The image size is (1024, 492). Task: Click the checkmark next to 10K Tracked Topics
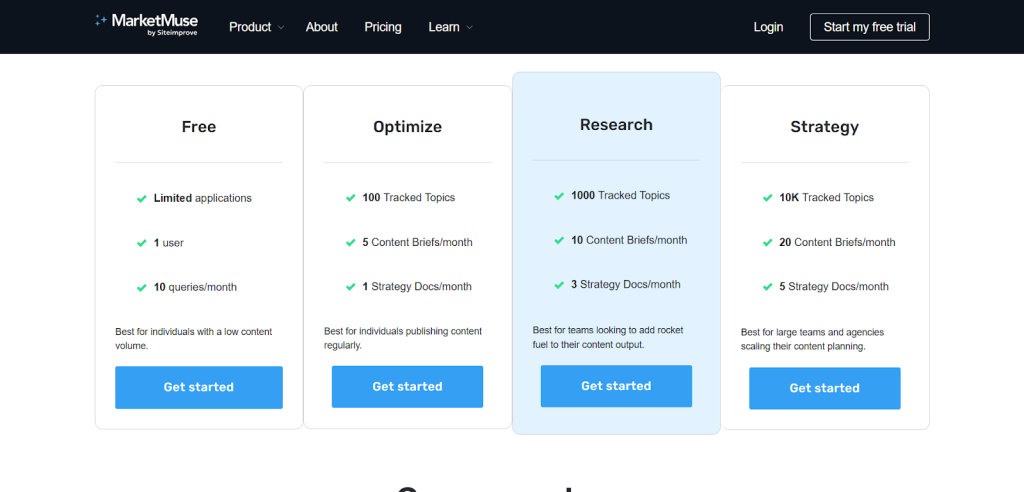tap(767, 198)
